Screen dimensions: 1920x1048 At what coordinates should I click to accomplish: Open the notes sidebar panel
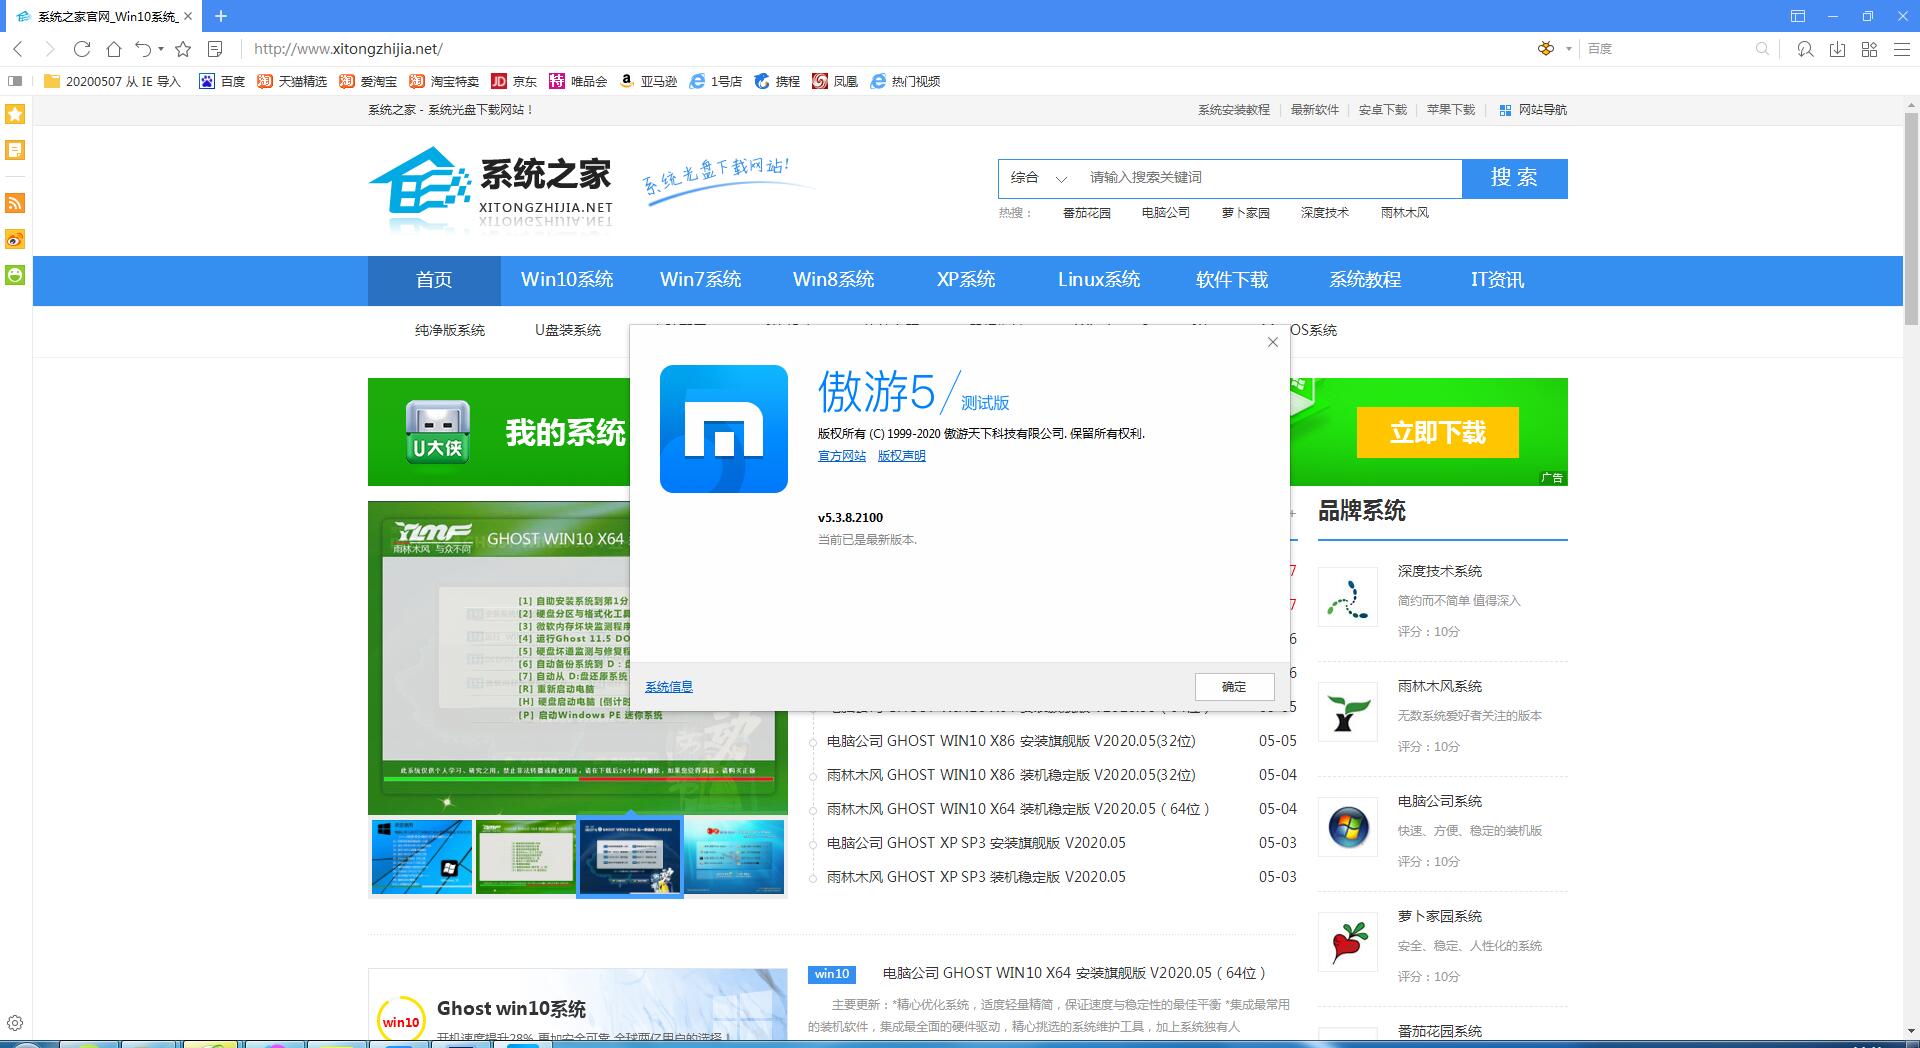click(15, 150)
